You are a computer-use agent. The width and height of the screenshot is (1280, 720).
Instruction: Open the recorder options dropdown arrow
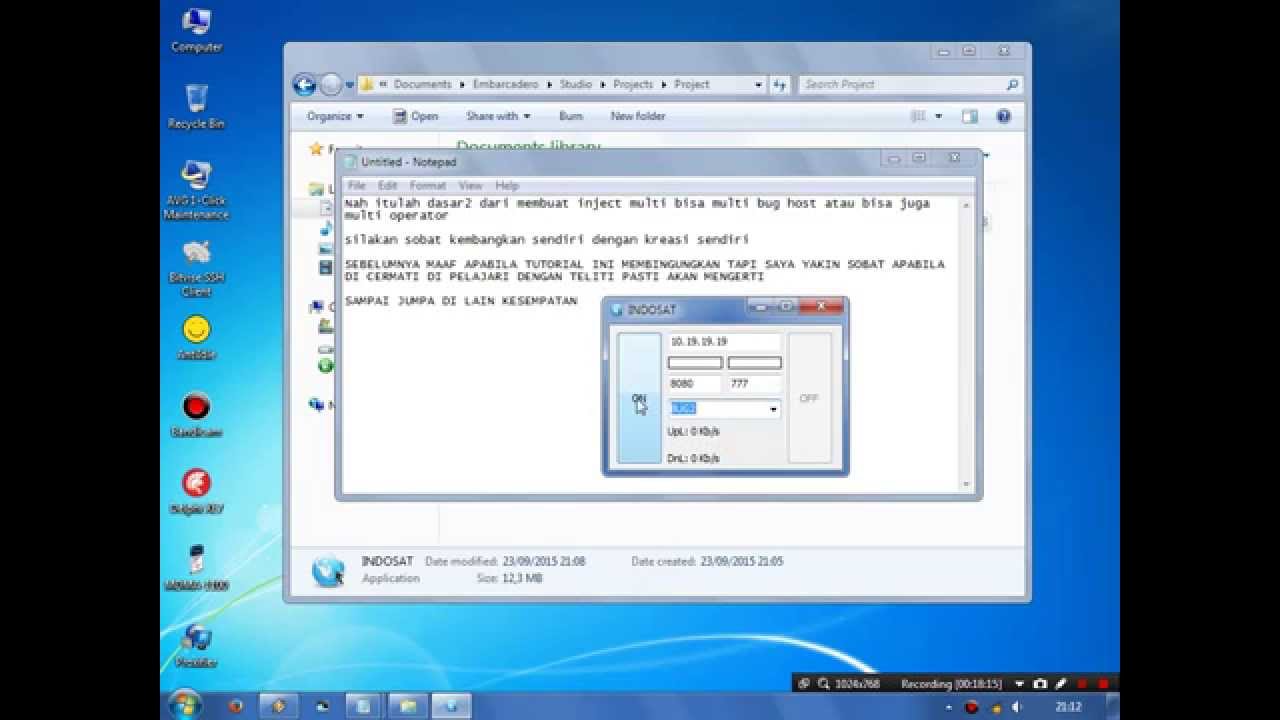pyautogui.click(x=1019, y=684)
